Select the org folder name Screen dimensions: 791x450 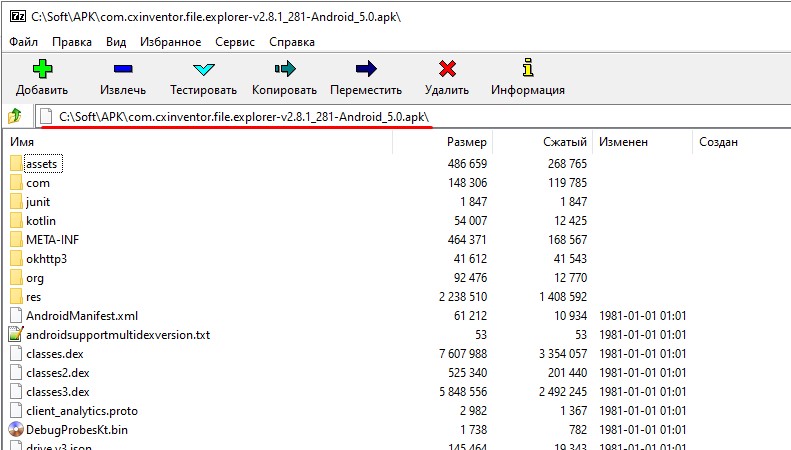click(x=35, y=278)
